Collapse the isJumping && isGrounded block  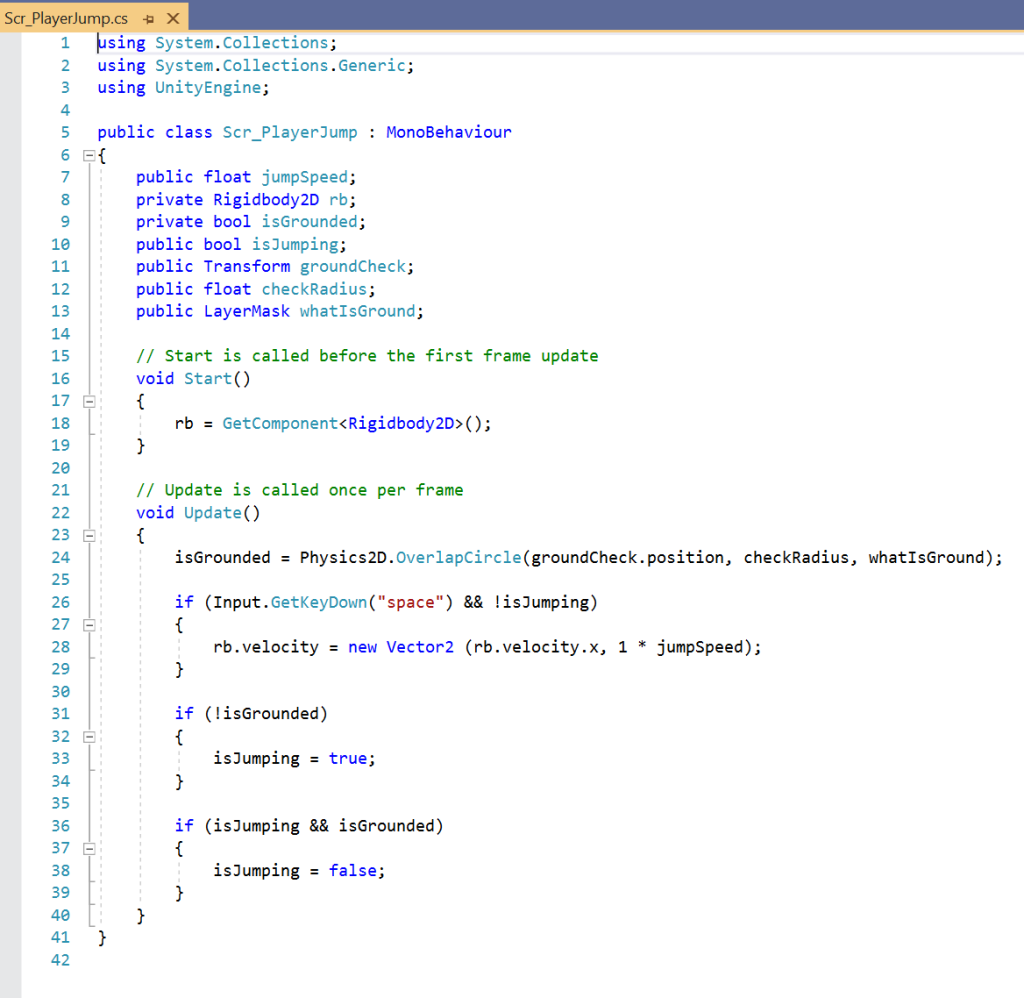point(88,848)
